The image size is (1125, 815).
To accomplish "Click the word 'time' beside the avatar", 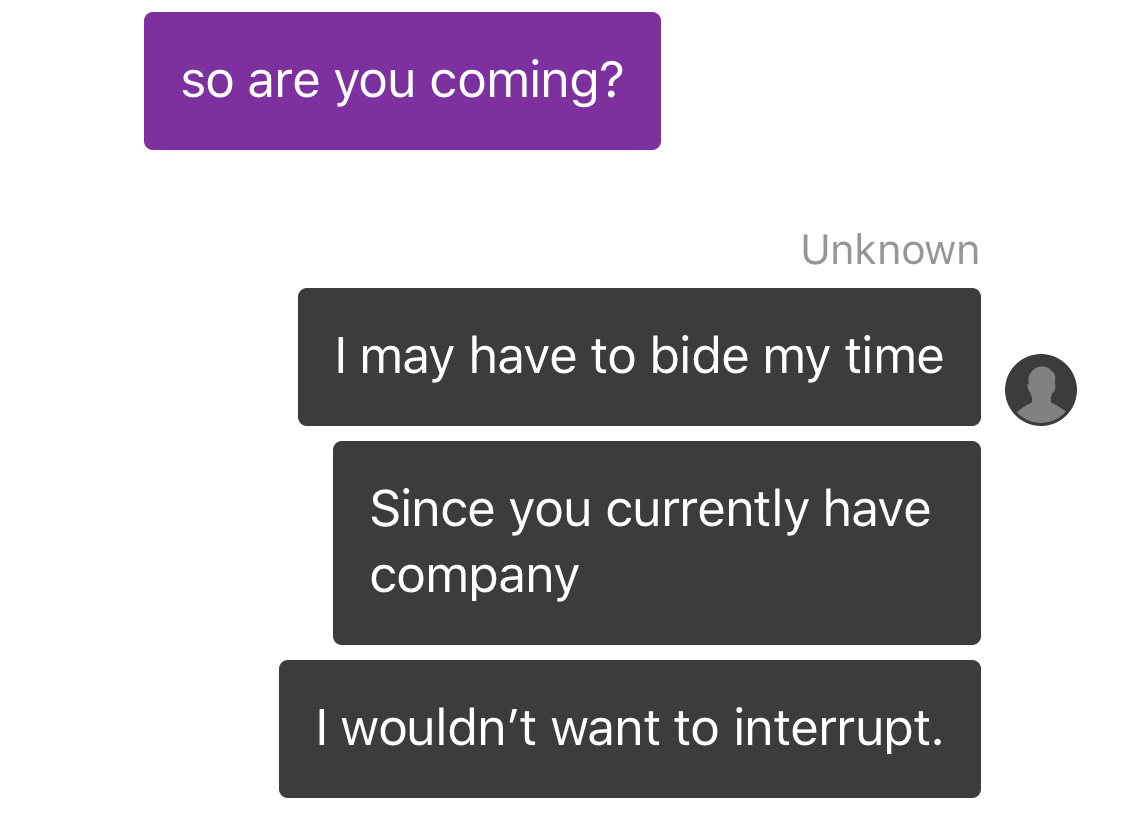I will pyautogui.click(x=894, y=356).
